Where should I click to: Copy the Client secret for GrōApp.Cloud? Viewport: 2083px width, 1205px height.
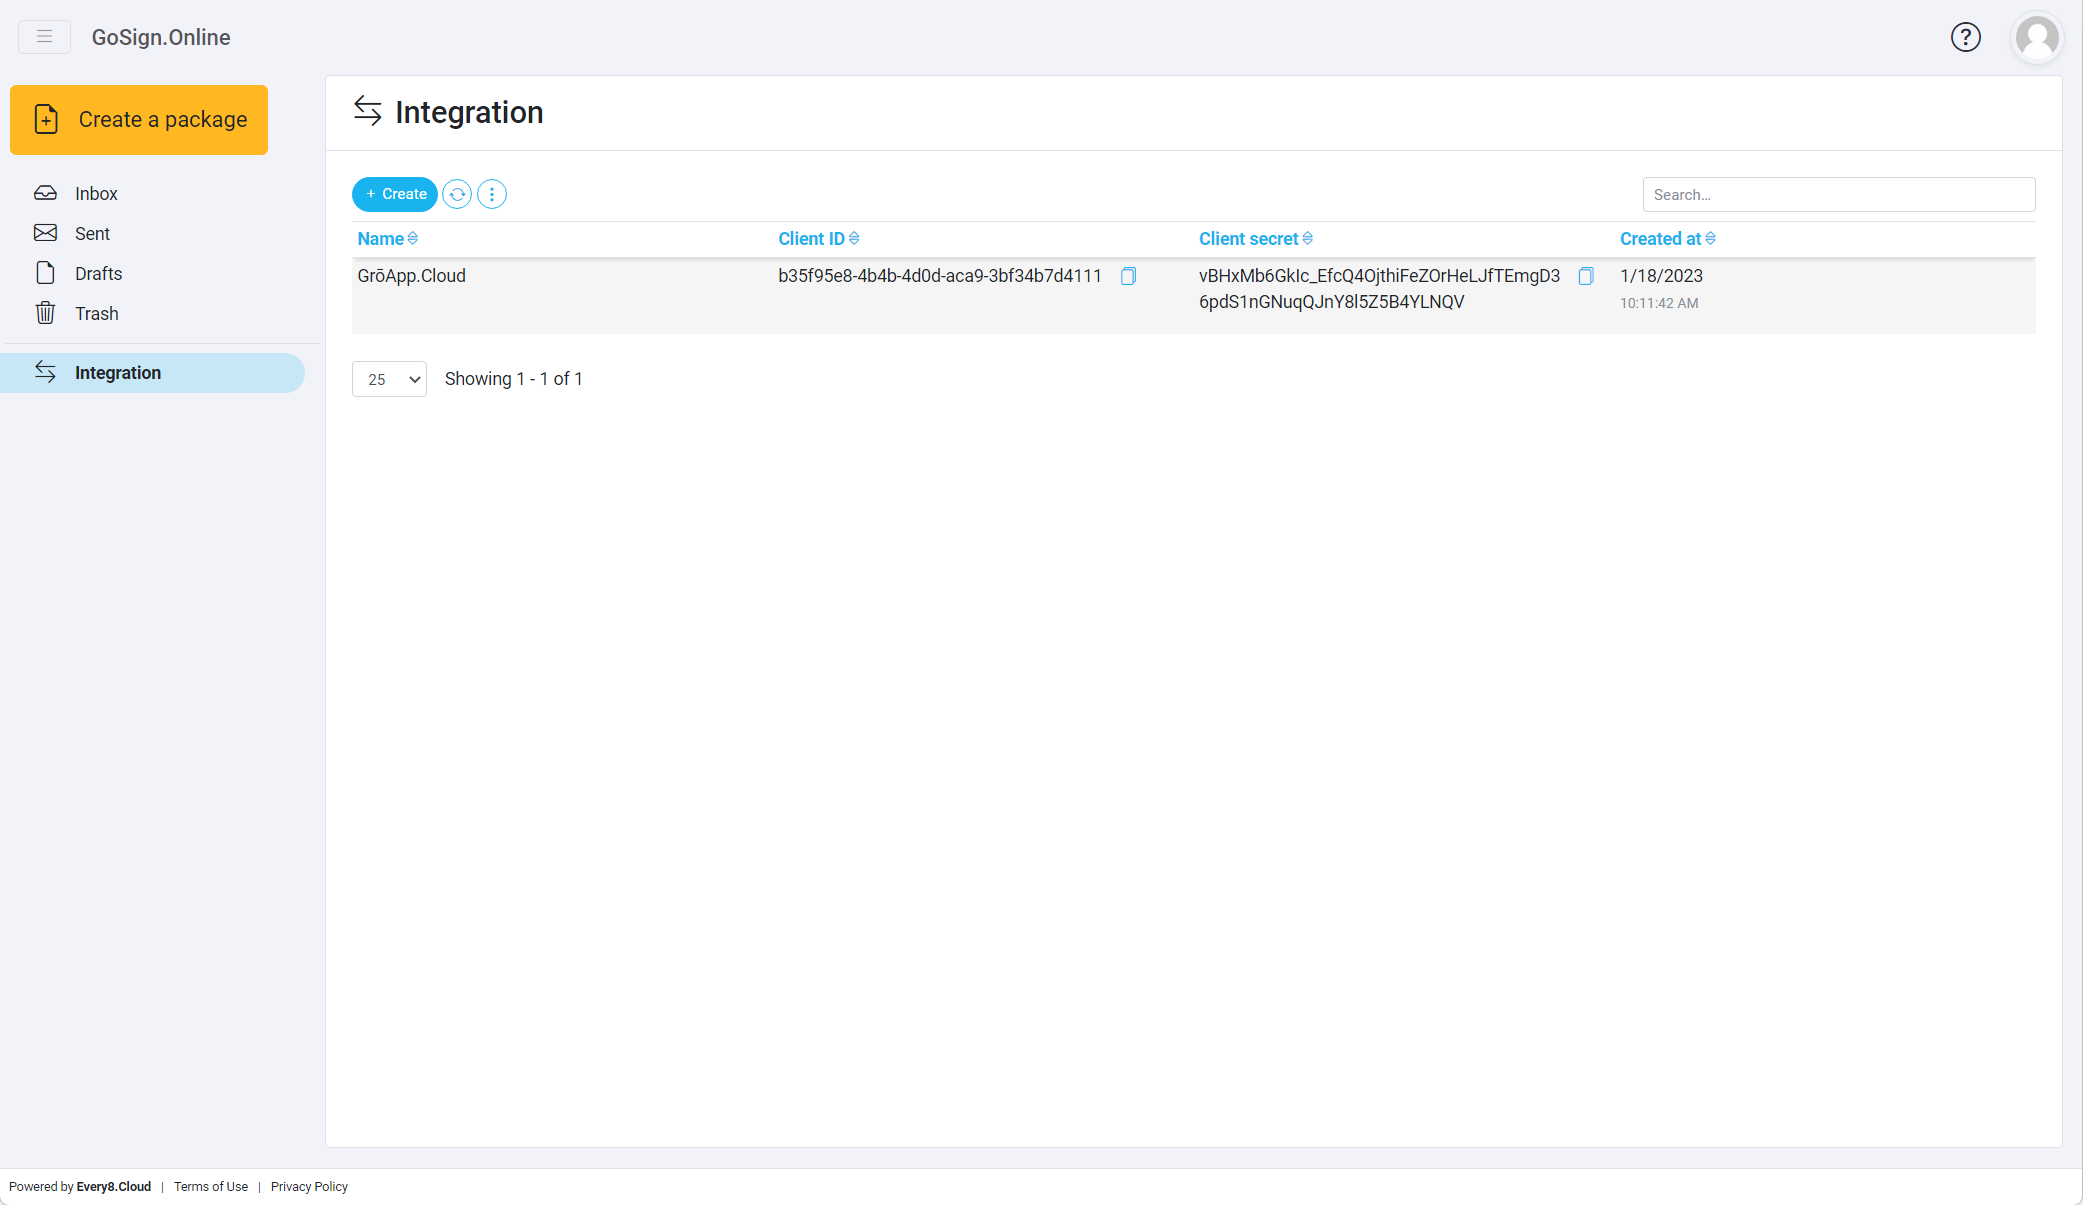coord(1585,276)
